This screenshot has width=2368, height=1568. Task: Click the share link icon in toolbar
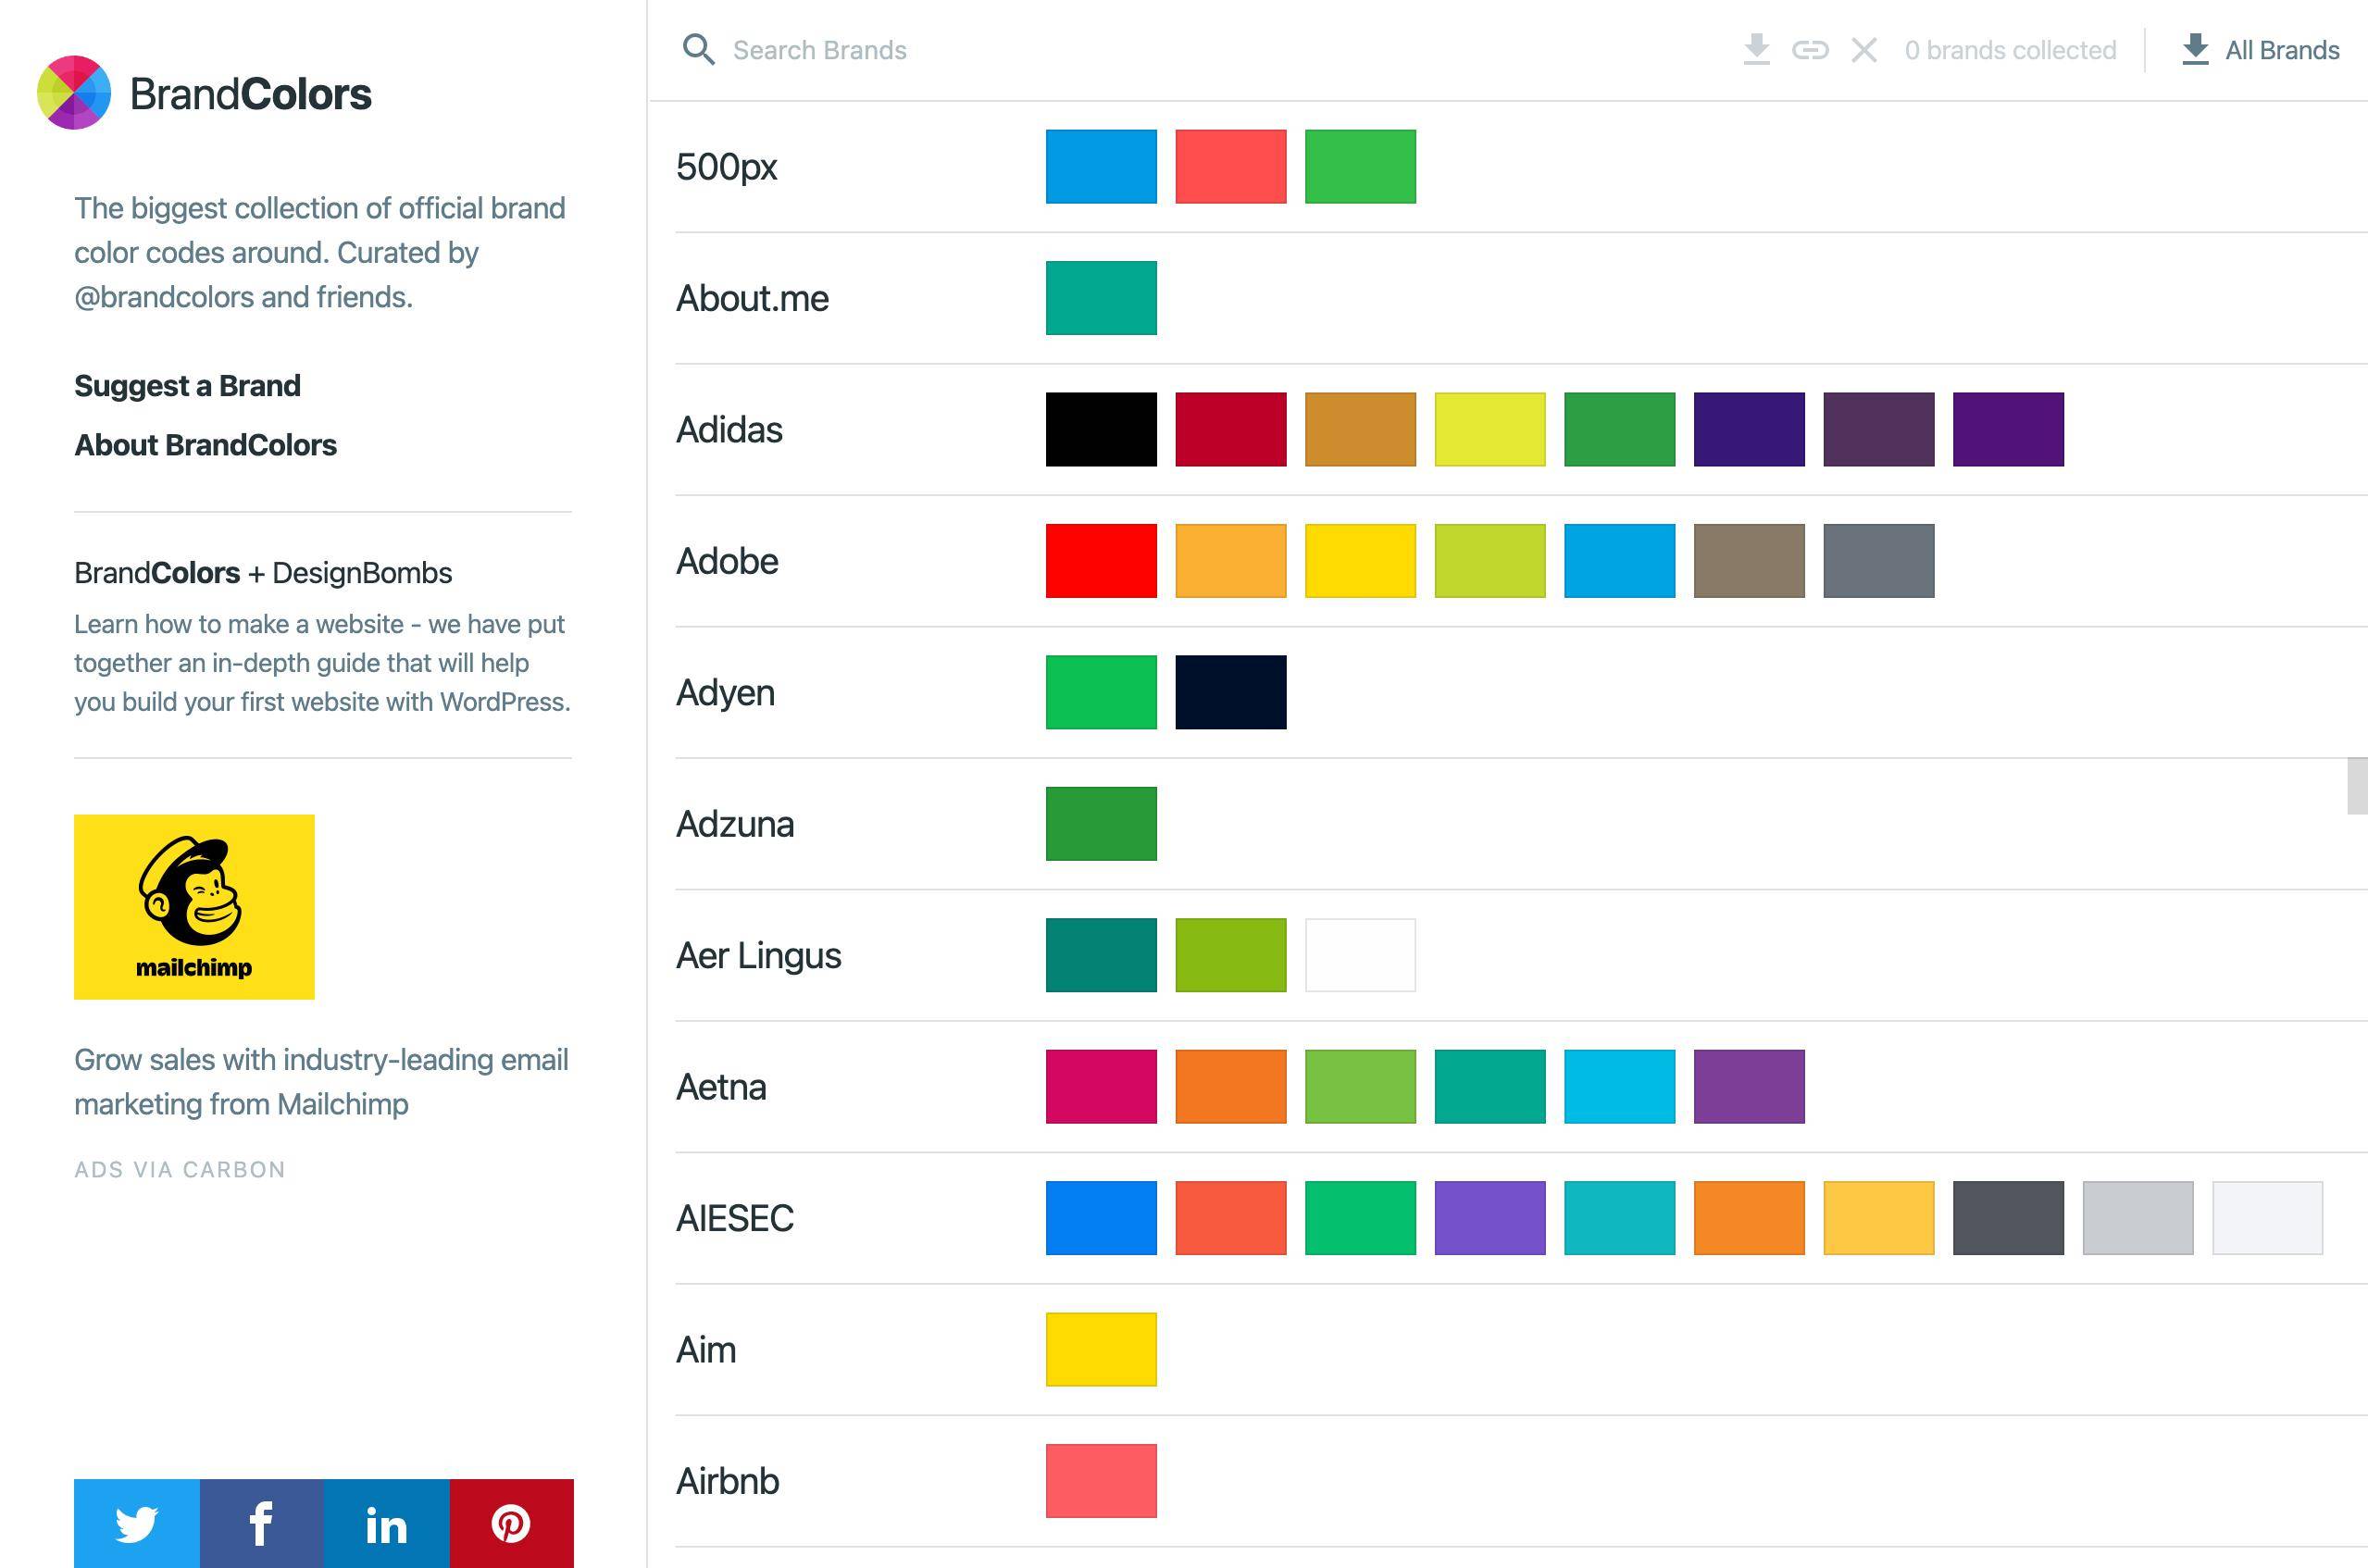click(x=1810, y=50)
